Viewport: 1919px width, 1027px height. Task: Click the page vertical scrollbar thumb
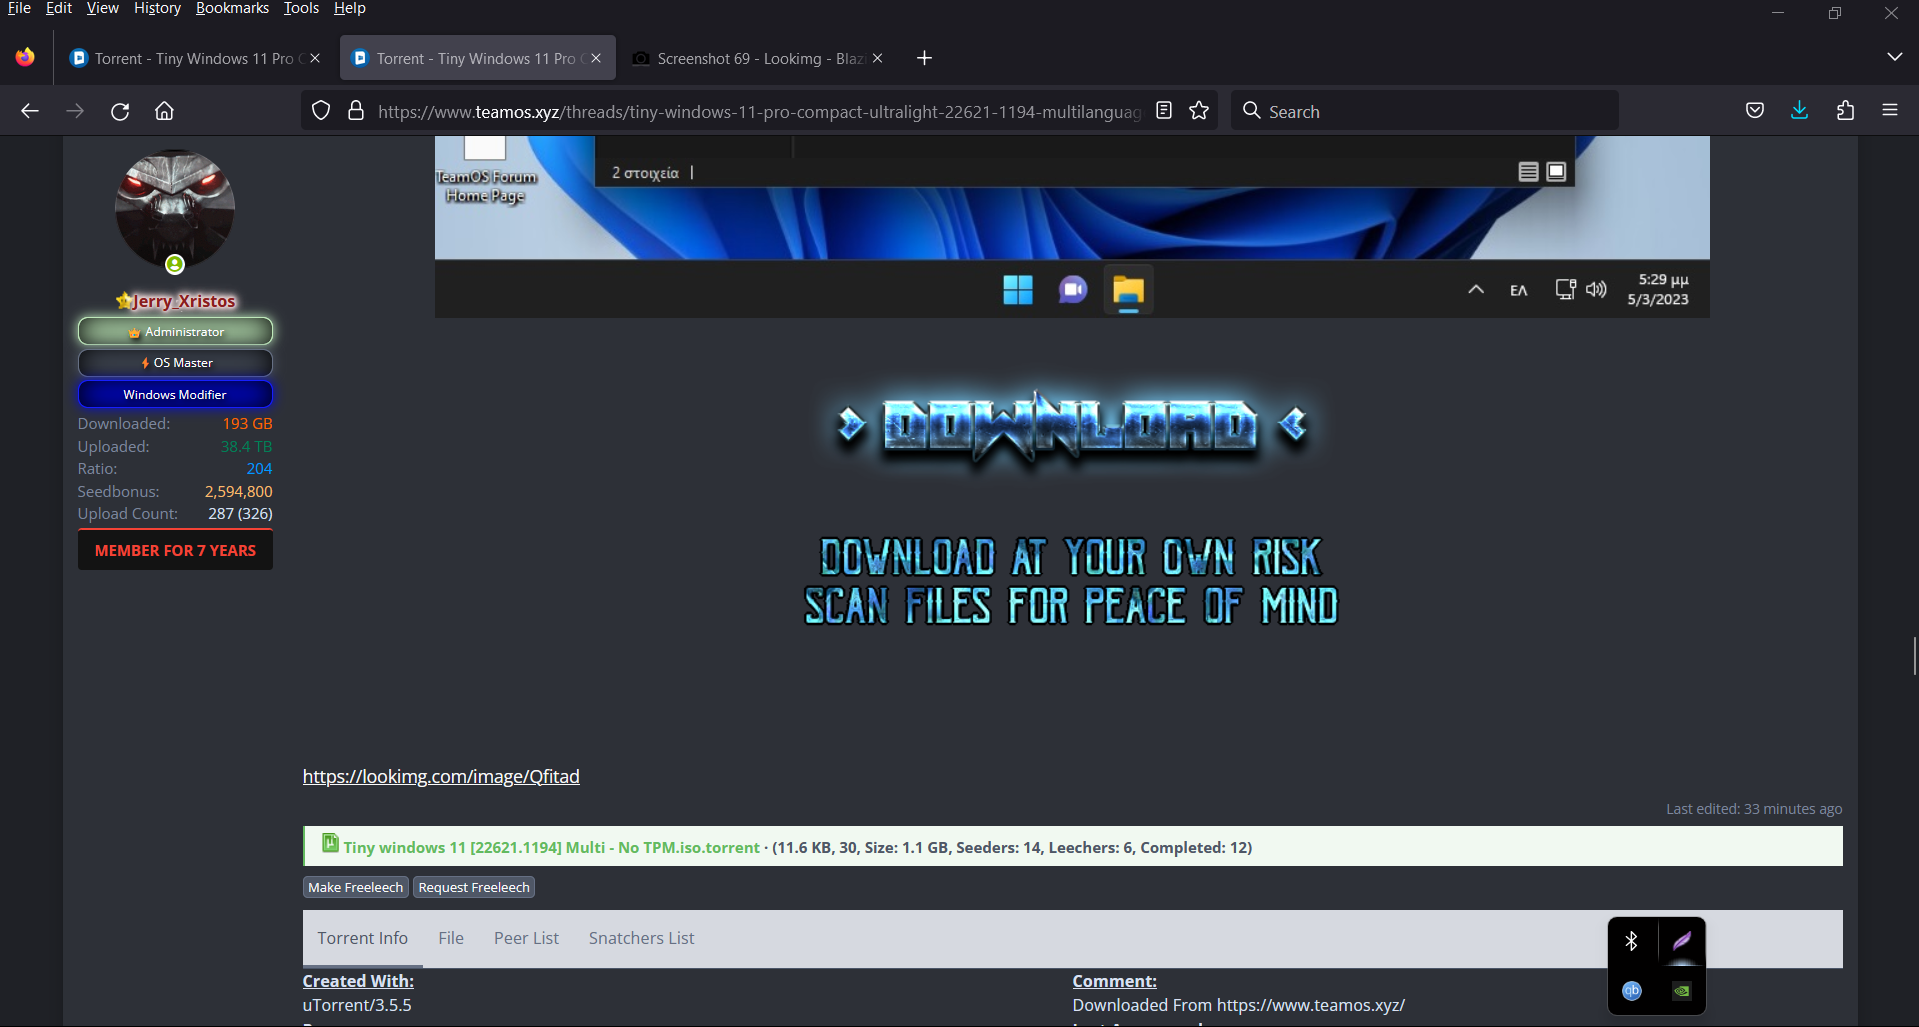(1914, 656)
